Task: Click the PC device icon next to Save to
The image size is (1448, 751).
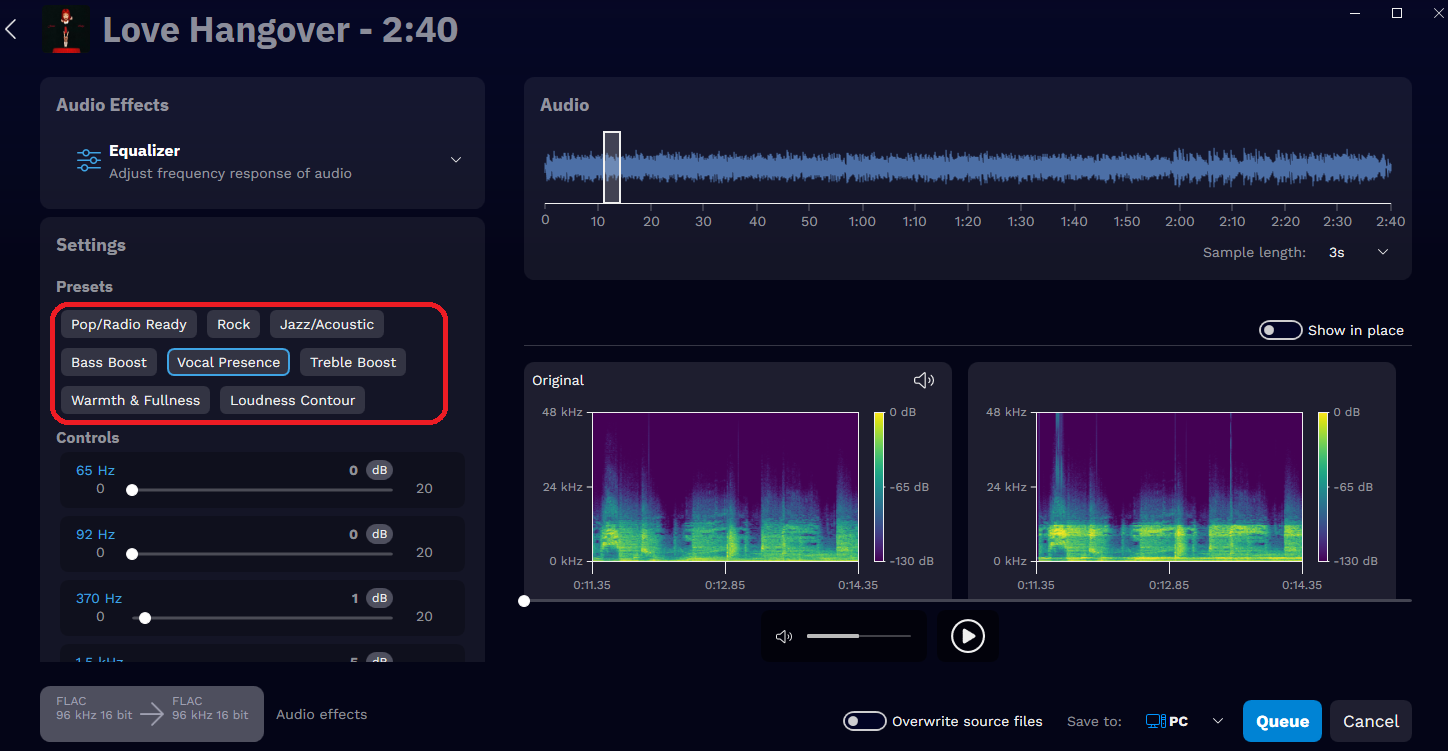Action: click(1157, 720)
